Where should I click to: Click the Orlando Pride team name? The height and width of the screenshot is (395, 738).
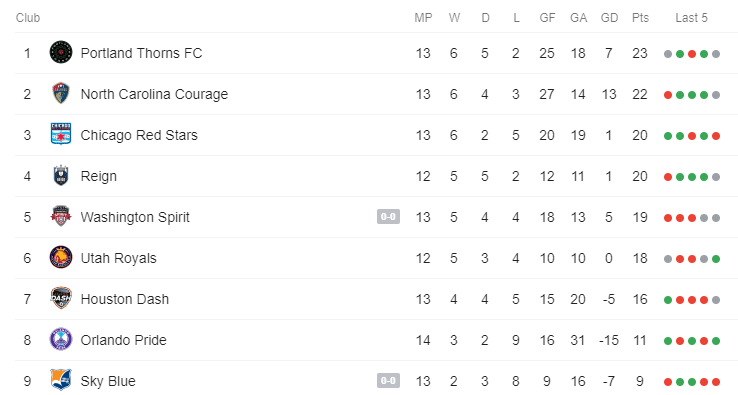[123, 340]
